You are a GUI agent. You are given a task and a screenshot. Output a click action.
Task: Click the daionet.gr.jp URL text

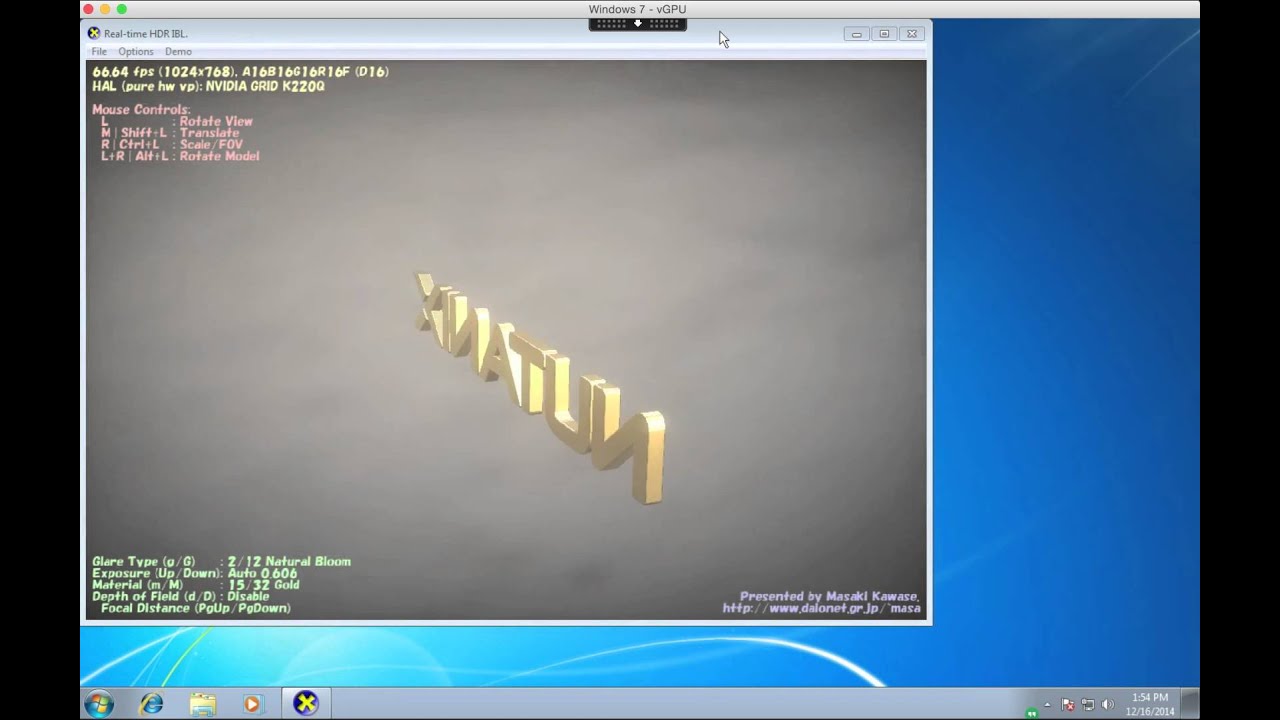tap(821, 608)
